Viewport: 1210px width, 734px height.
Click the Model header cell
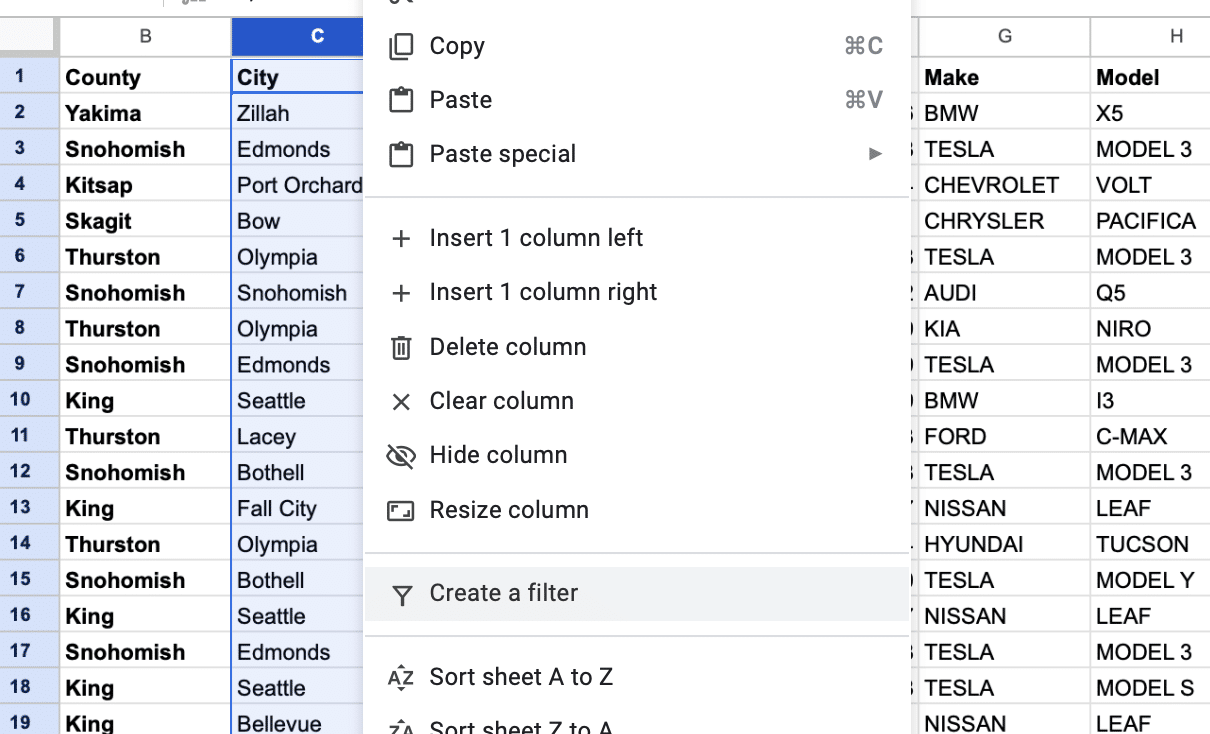point(1150,77)
